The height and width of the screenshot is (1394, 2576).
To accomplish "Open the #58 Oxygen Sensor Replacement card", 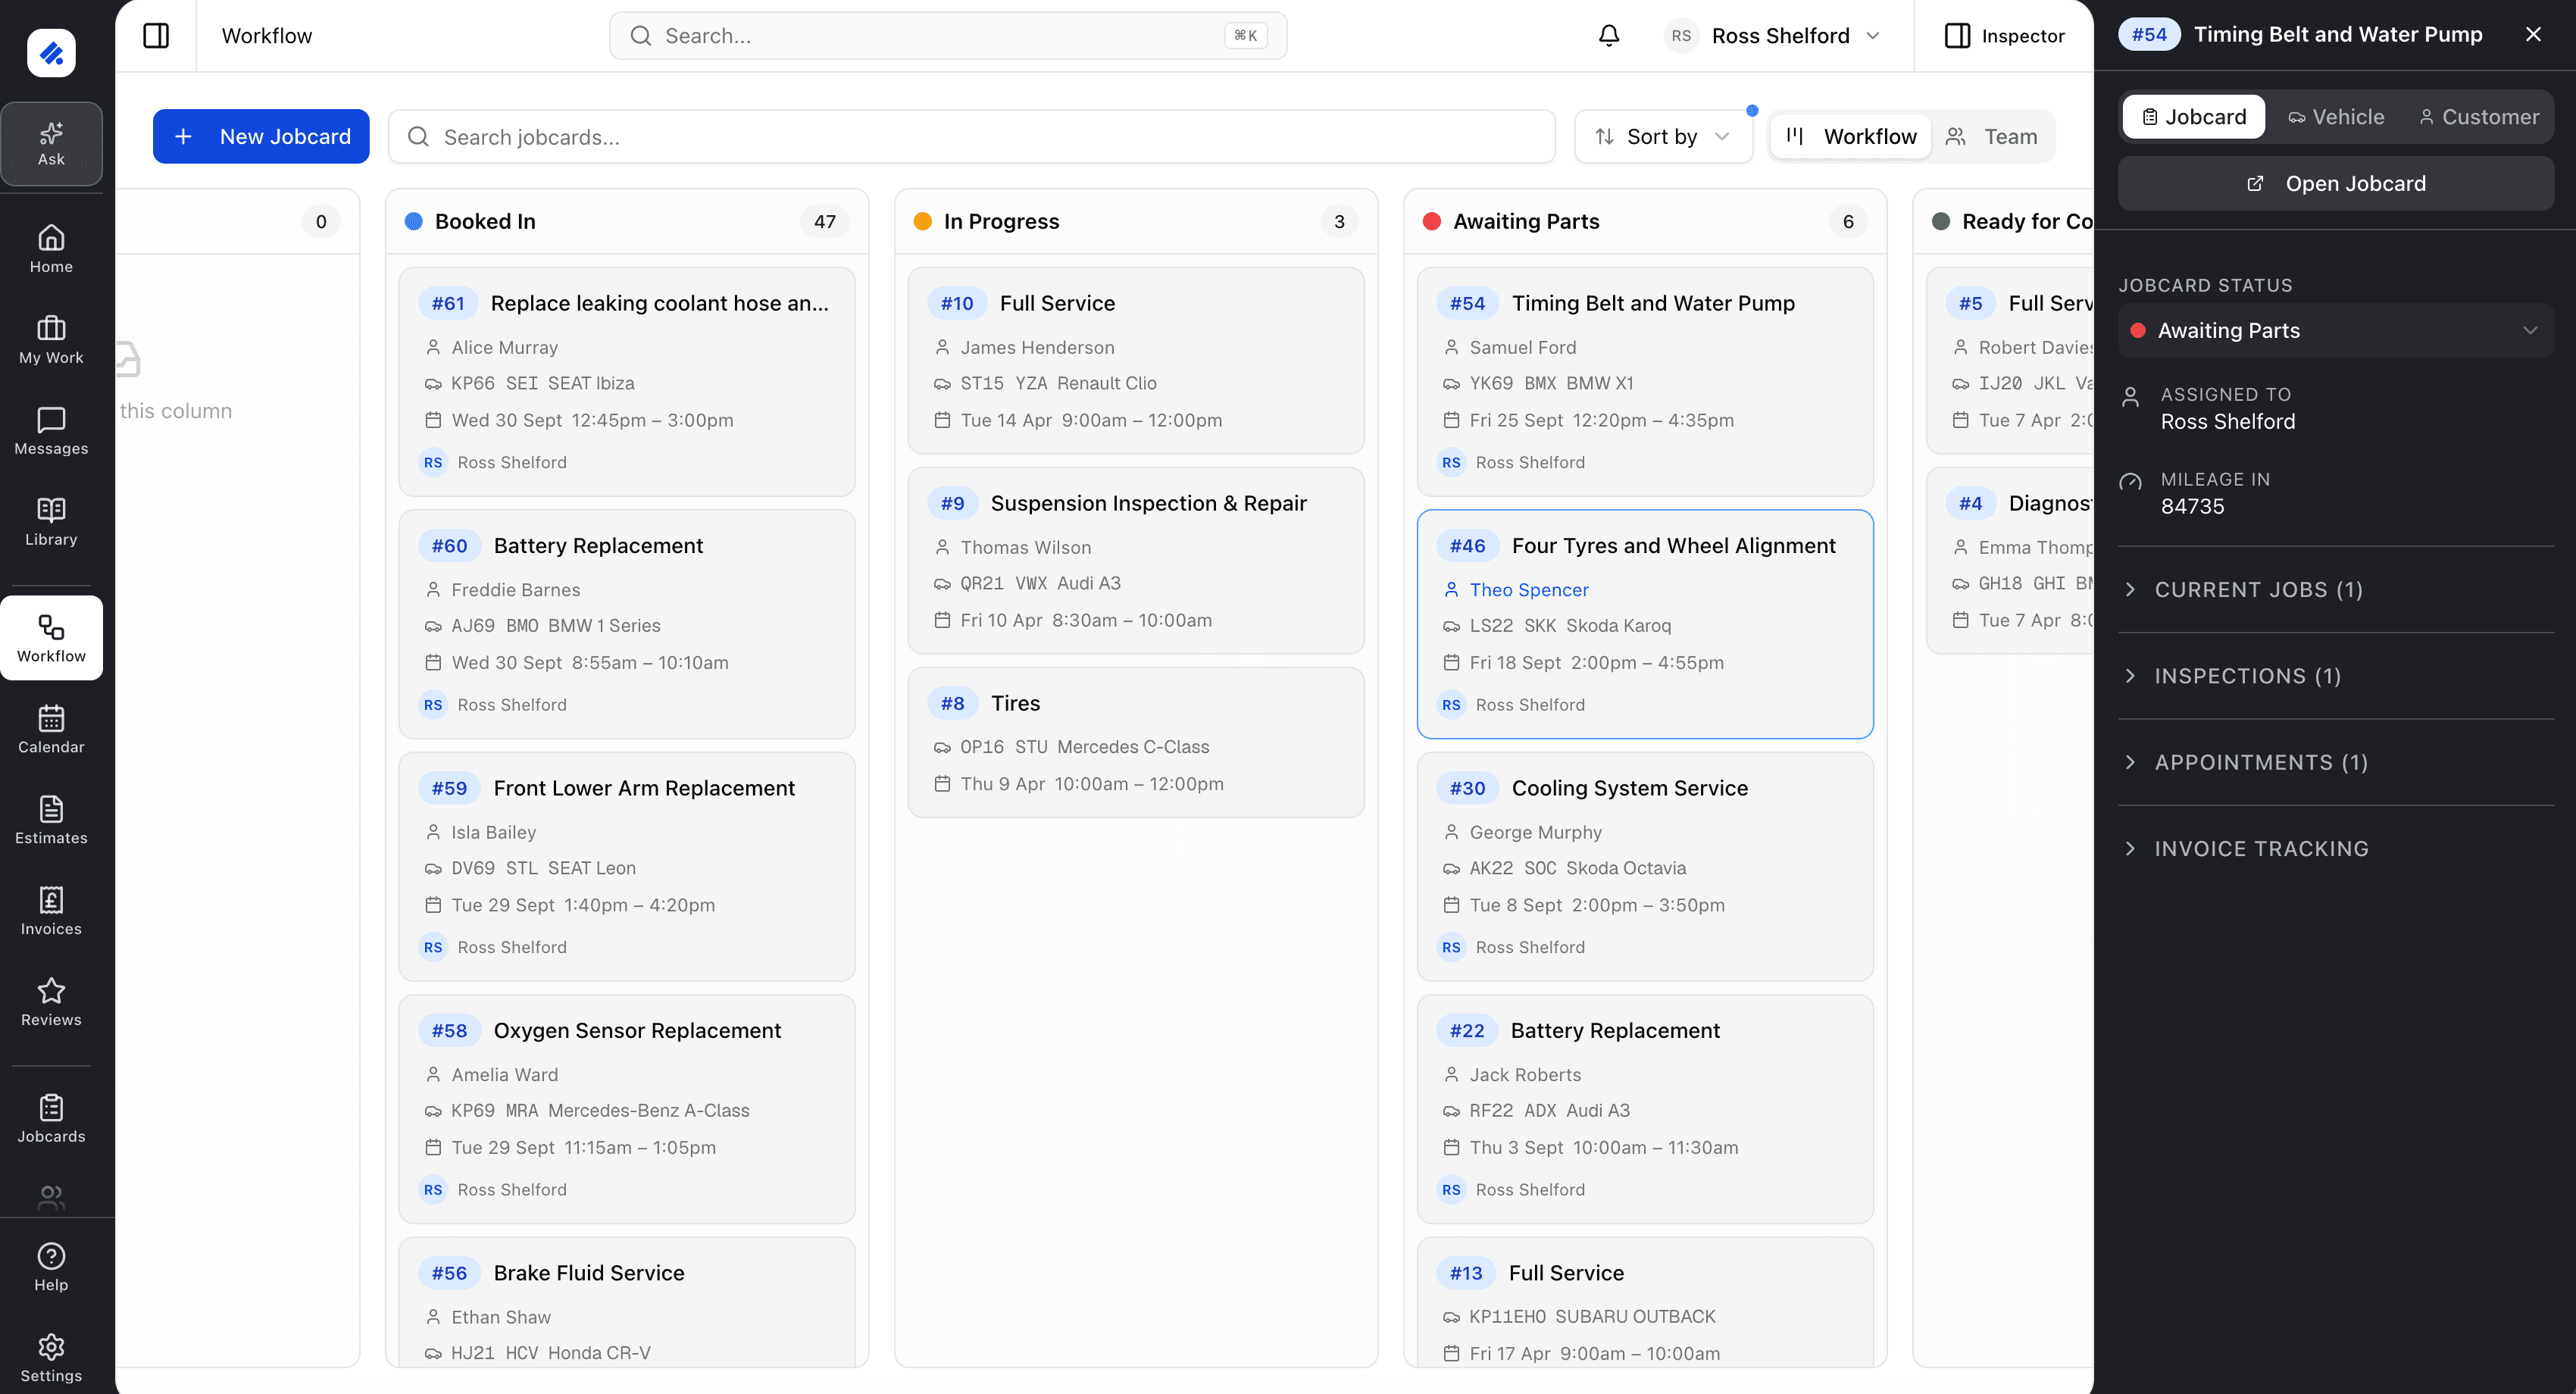I will 627,1109.
